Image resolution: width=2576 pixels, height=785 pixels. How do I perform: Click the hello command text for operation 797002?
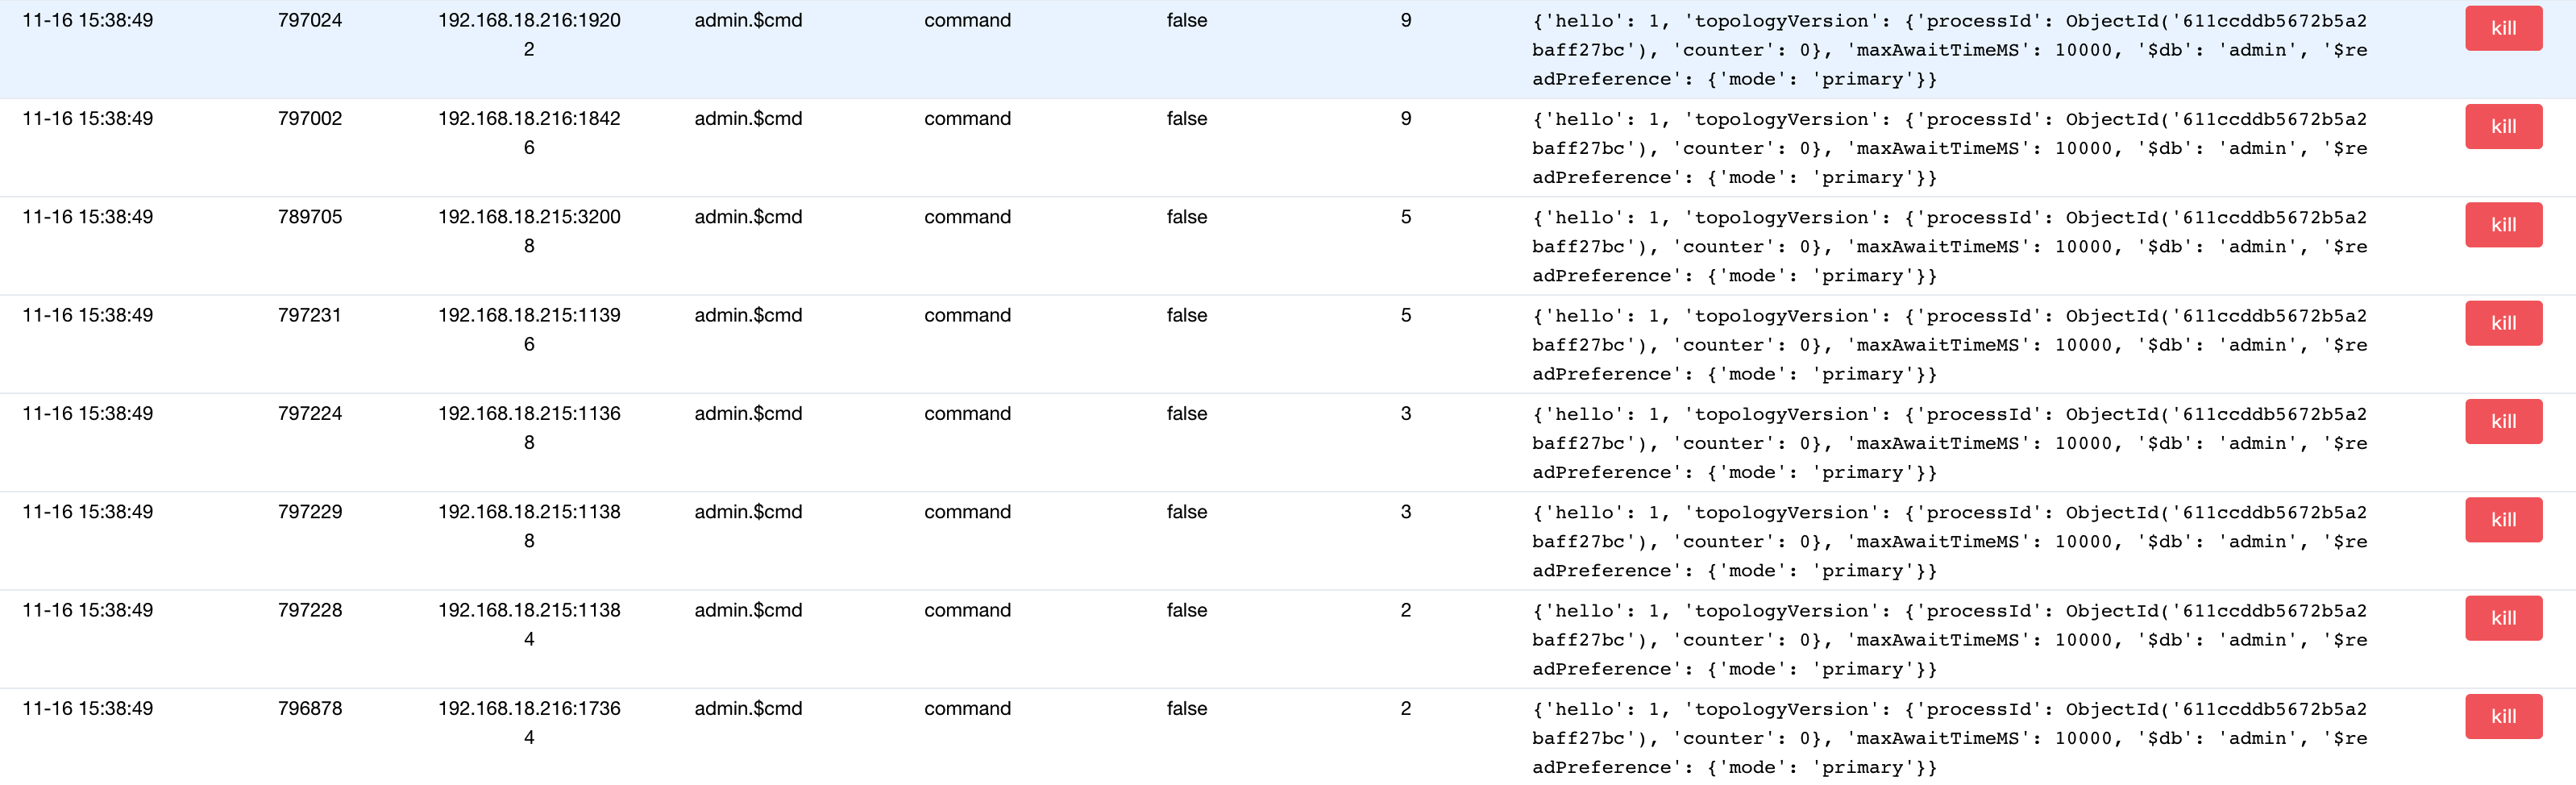coord(1948,148)
